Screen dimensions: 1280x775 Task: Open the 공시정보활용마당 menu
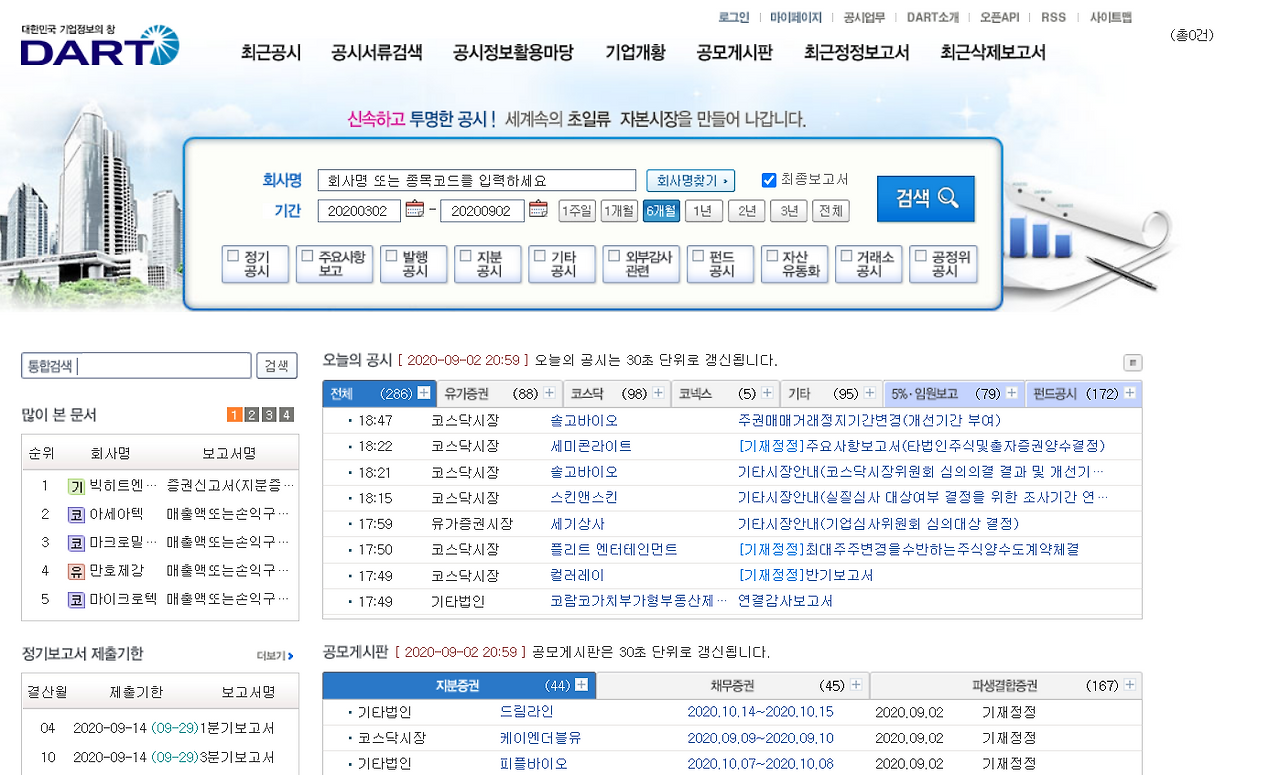[x=513, y=53]
